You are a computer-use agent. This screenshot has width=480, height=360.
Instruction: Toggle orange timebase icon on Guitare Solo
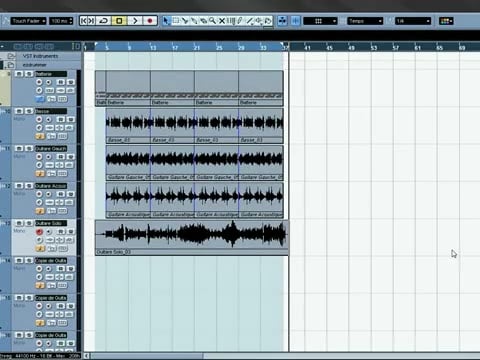[x=40, y=248]
